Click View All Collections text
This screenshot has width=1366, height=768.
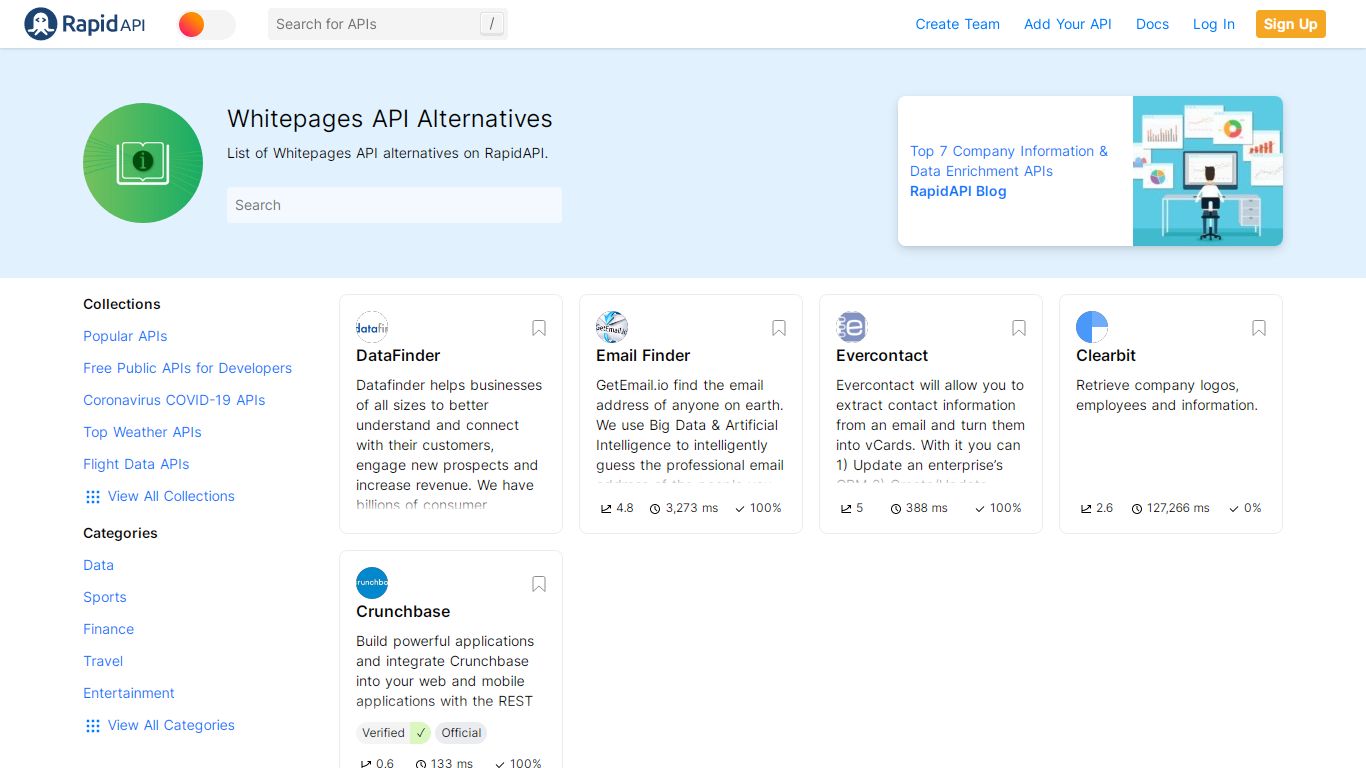click(171, 496)
